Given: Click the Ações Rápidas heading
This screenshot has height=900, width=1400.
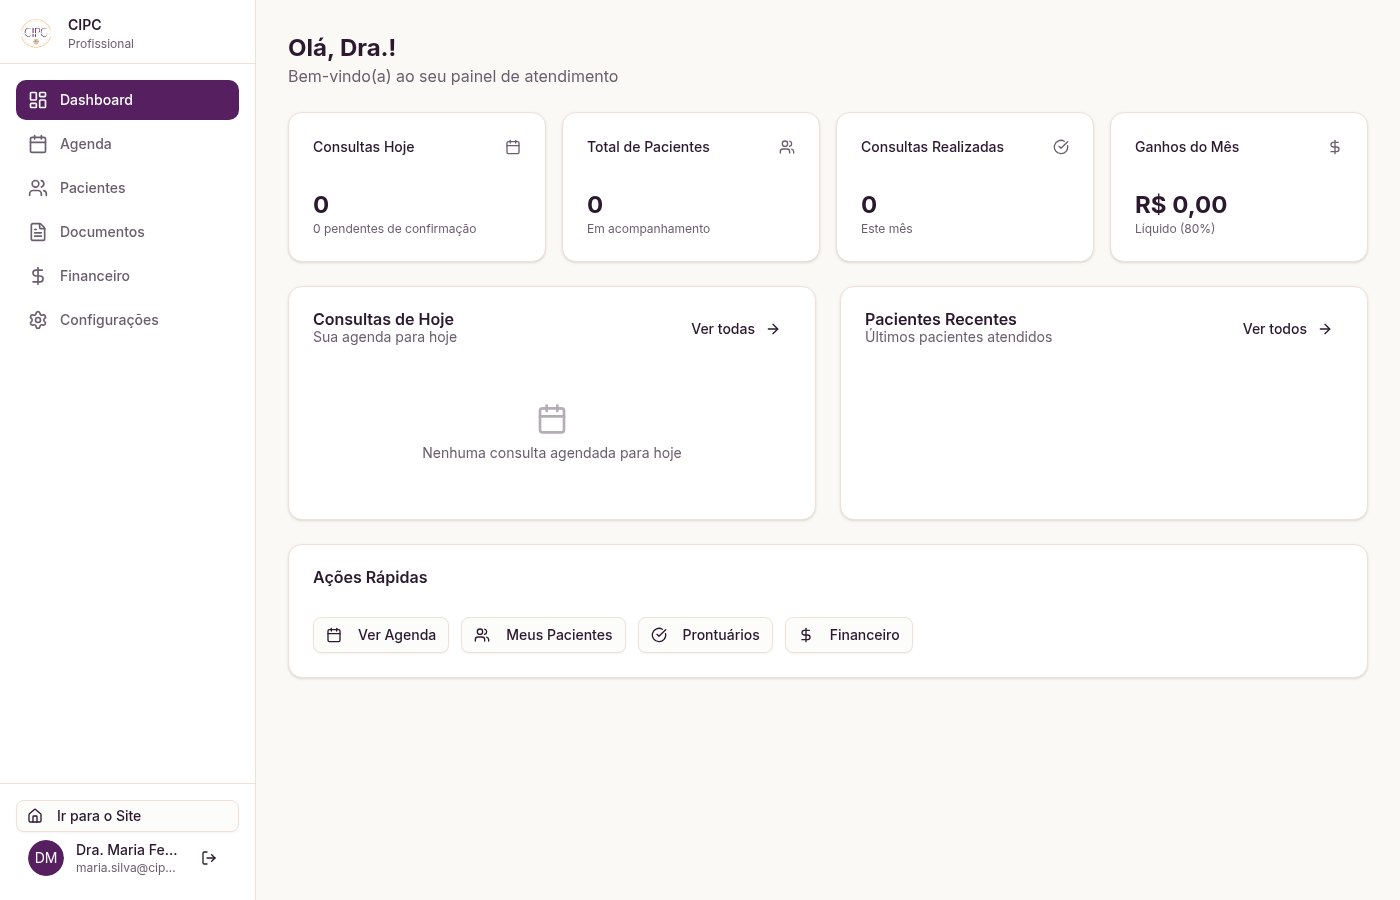Looking at the screenshot, I should click(370, 577).
